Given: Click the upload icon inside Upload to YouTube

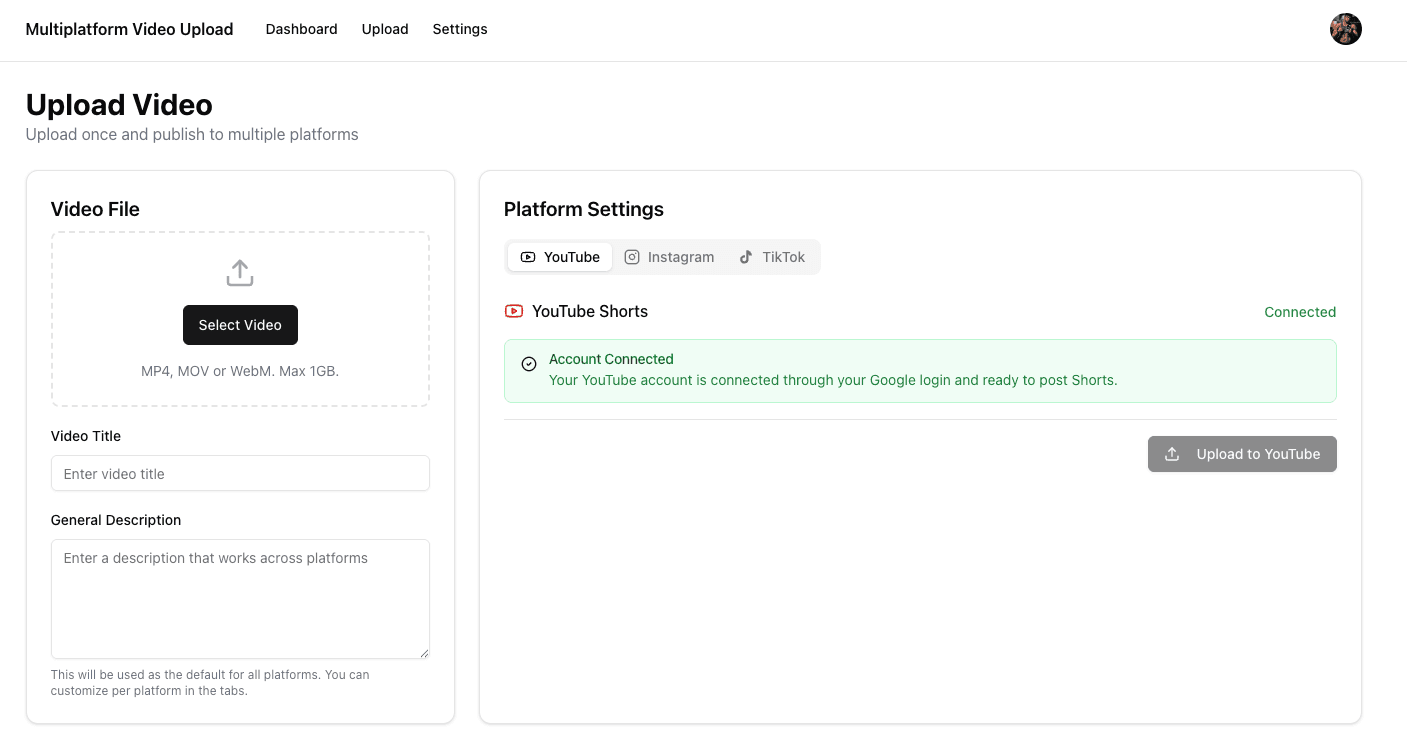Looking at the screenshot, I should click(x=1172, y=454).
